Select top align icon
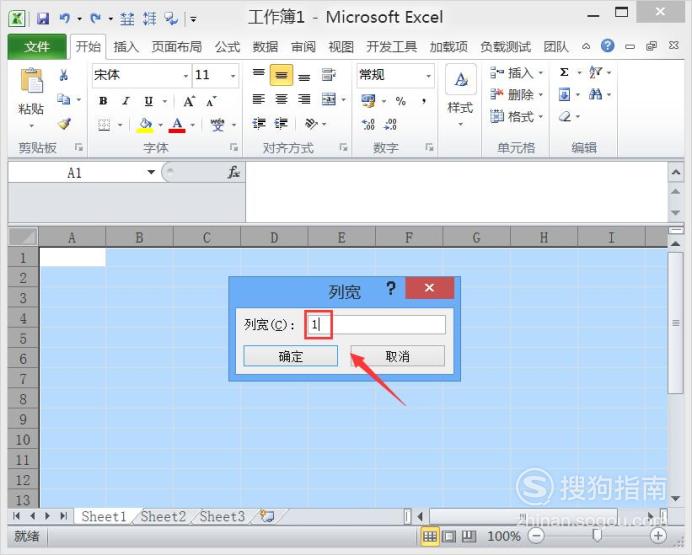The image size is (692, 555). pyautogui.click(x=259, y=73)
